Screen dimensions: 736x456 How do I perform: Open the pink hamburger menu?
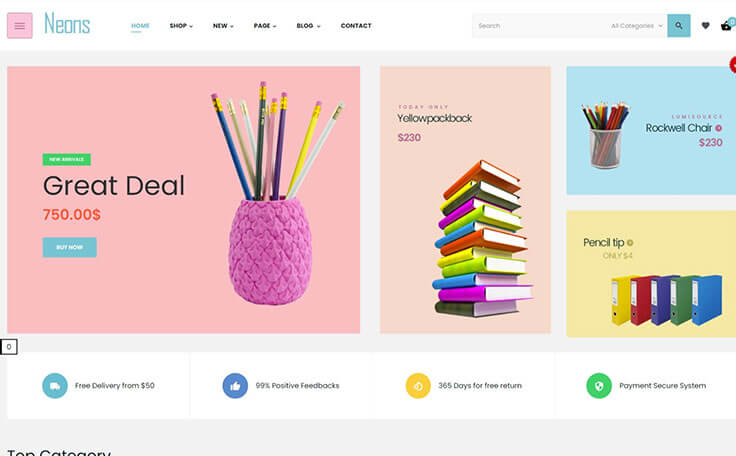(x=20, y=25)
